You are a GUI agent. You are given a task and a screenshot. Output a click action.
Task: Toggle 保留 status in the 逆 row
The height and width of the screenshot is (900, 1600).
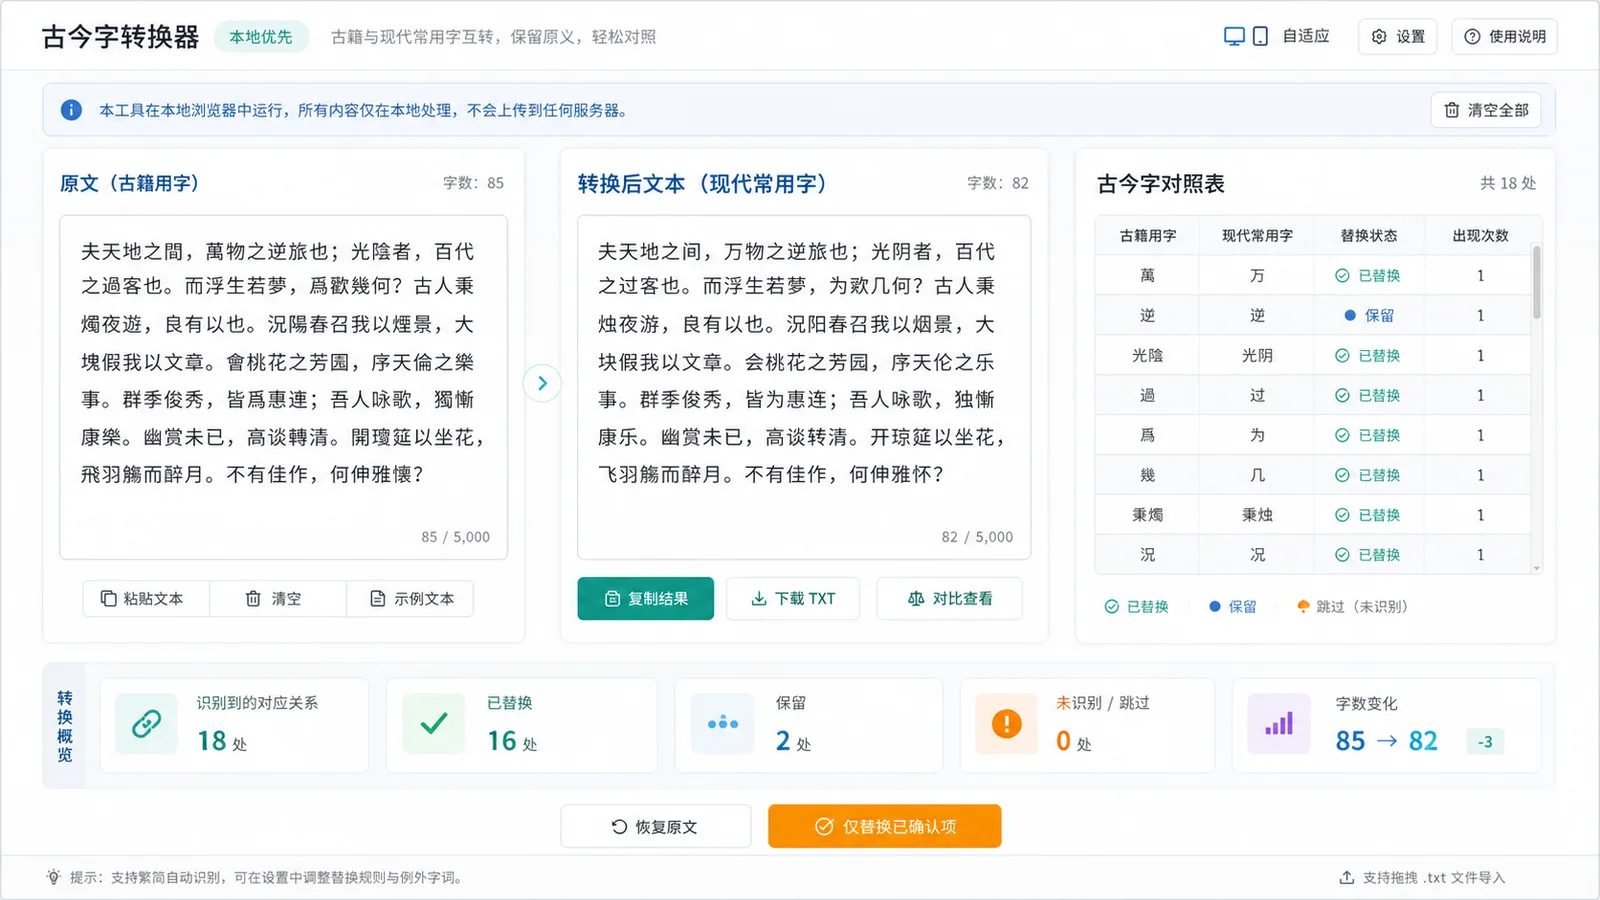[x=1368, y=315]
